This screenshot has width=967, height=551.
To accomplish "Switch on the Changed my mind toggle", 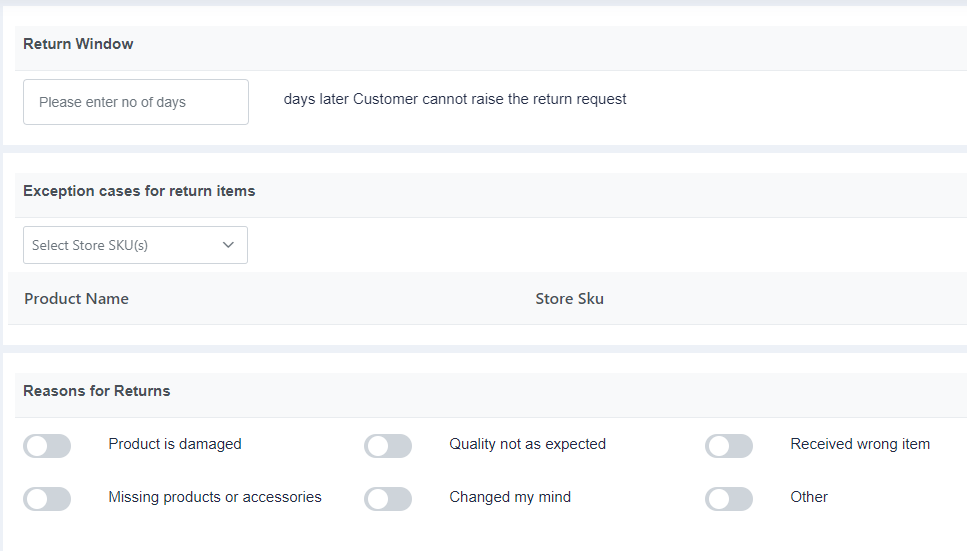I will coord(388,499).
